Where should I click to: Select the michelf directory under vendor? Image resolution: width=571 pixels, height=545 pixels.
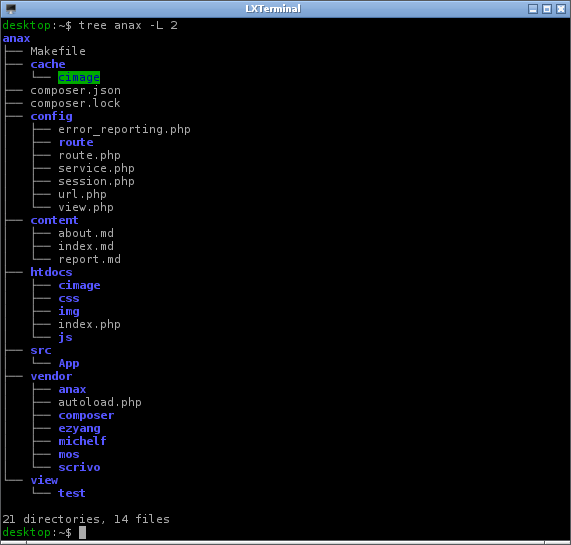[x=83, y=441]
